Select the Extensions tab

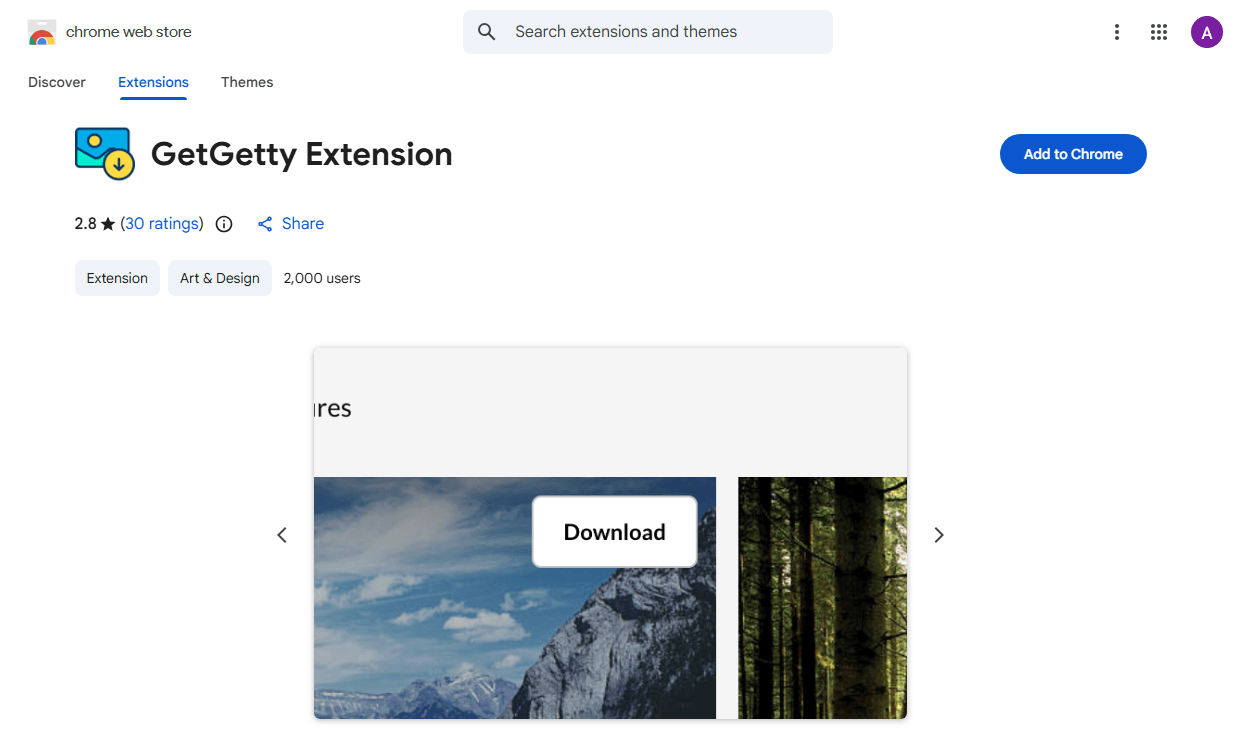[153, 82]
